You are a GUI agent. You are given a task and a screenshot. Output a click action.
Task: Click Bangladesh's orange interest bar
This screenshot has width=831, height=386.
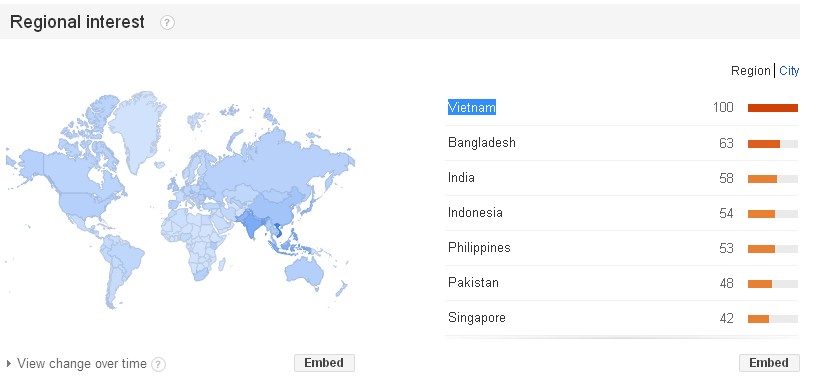click(x=764, y=144)
